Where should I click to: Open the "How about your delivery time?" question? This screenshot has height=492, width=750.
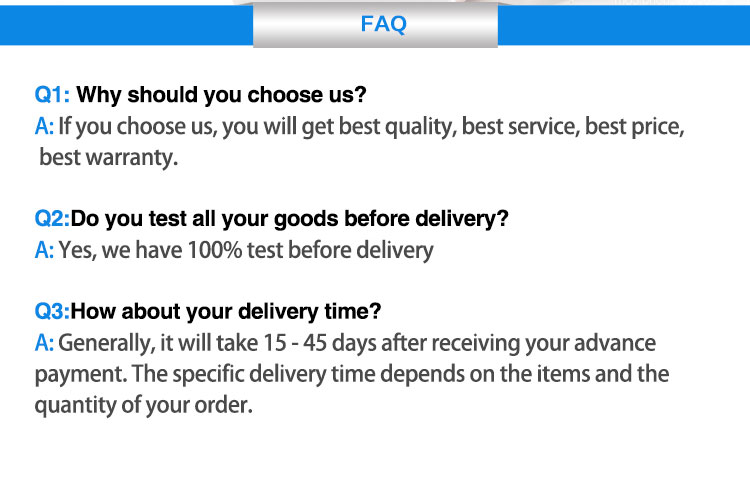226,311
